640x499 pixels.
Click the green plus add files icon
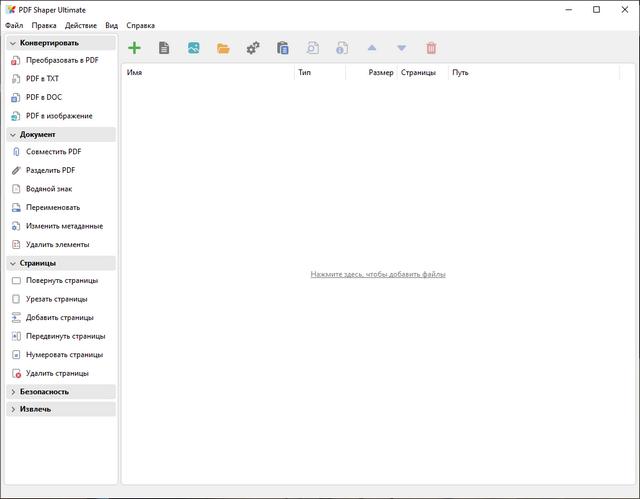(x=134, y=48)
